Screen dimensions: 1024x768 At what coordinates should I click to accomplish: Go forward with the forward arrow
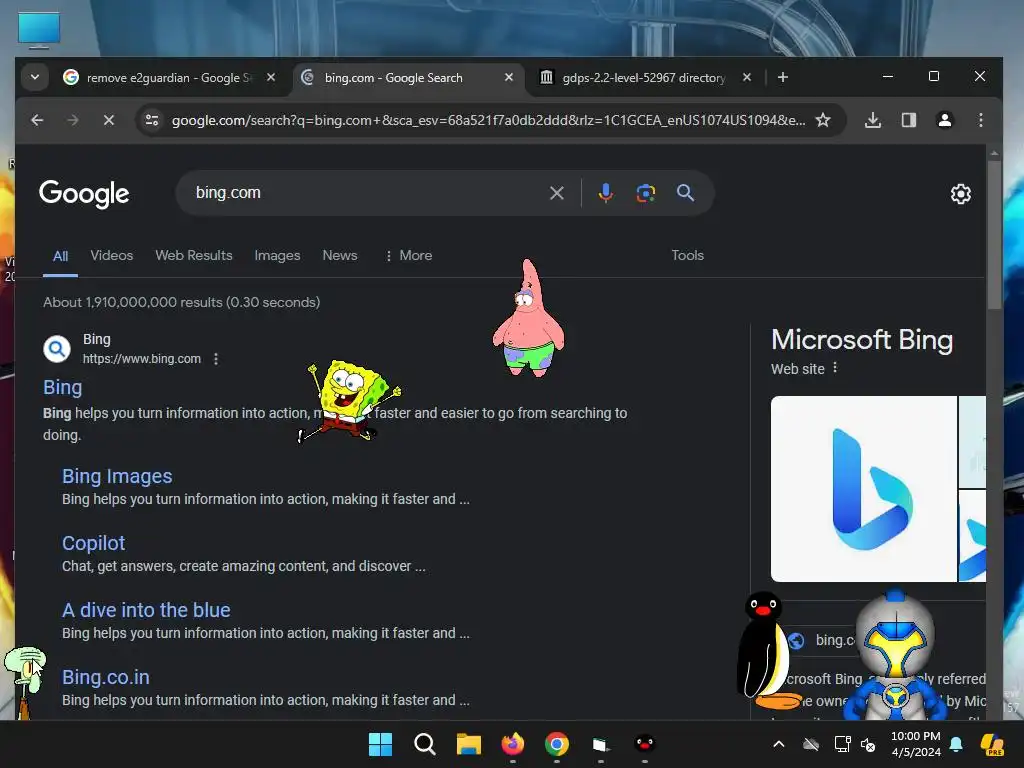click(72, 120)
